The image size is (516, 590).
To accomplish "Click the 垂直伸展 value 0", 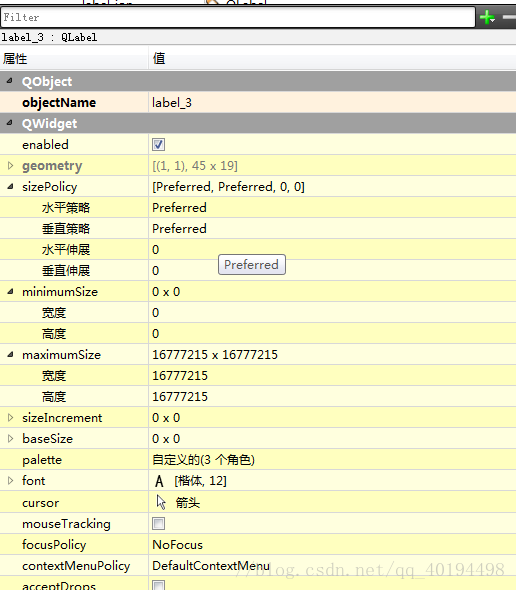I will tap(155, 271).
